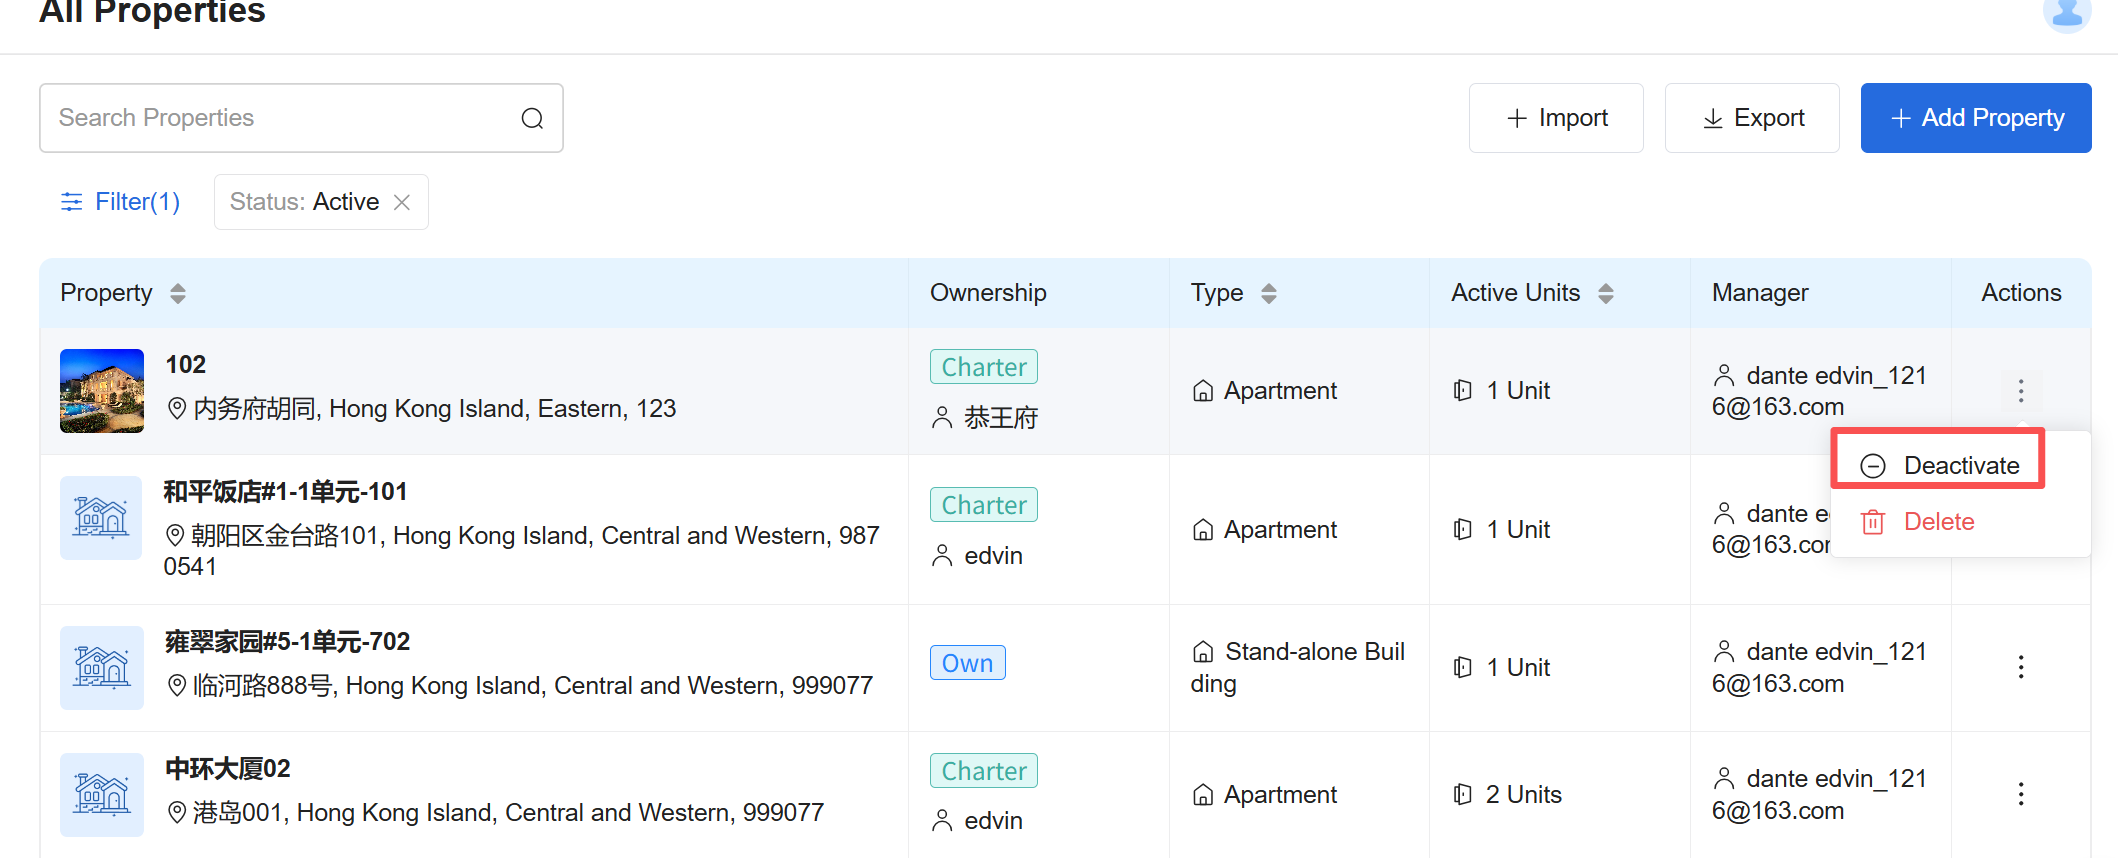Click the building placeholder icon for 和平饭店#1-1单元-101
Viewport: 2118px width, 858px height.
pyautogui.click(x=101, y=518)
